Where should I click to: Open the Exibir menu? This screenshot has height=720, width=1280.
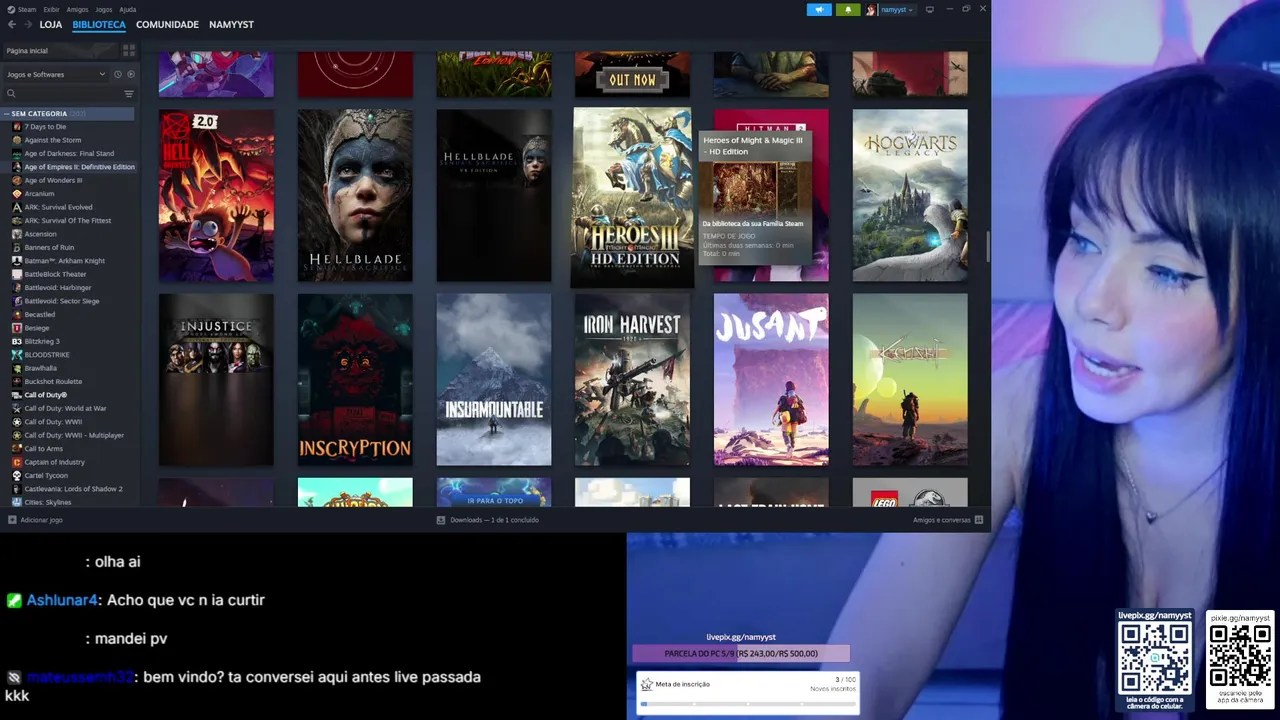[51, 9]
